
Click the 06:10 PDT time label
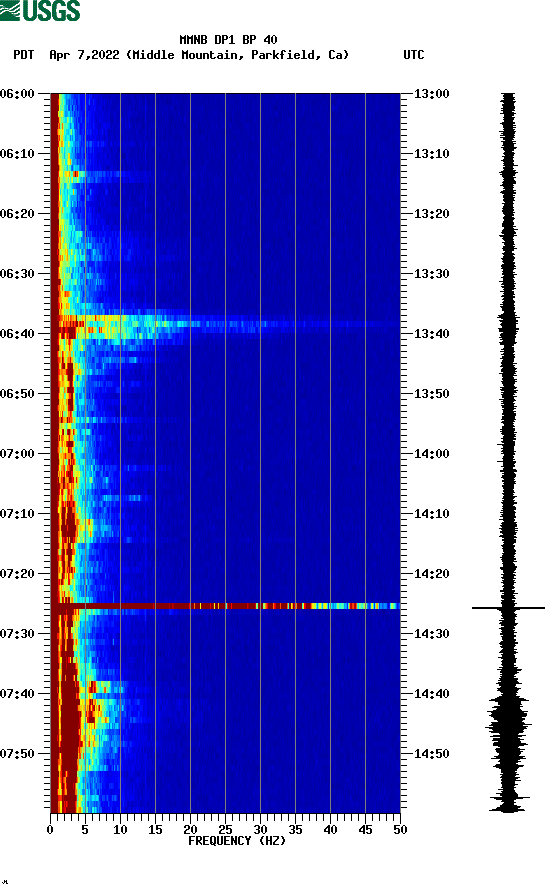click(x=17, y=154)
